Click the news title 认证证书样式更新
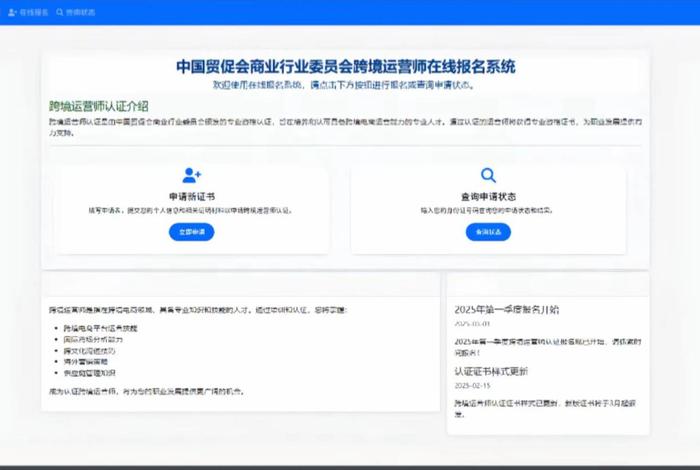This screenshot has height=470, width=700. click(491, 371)
